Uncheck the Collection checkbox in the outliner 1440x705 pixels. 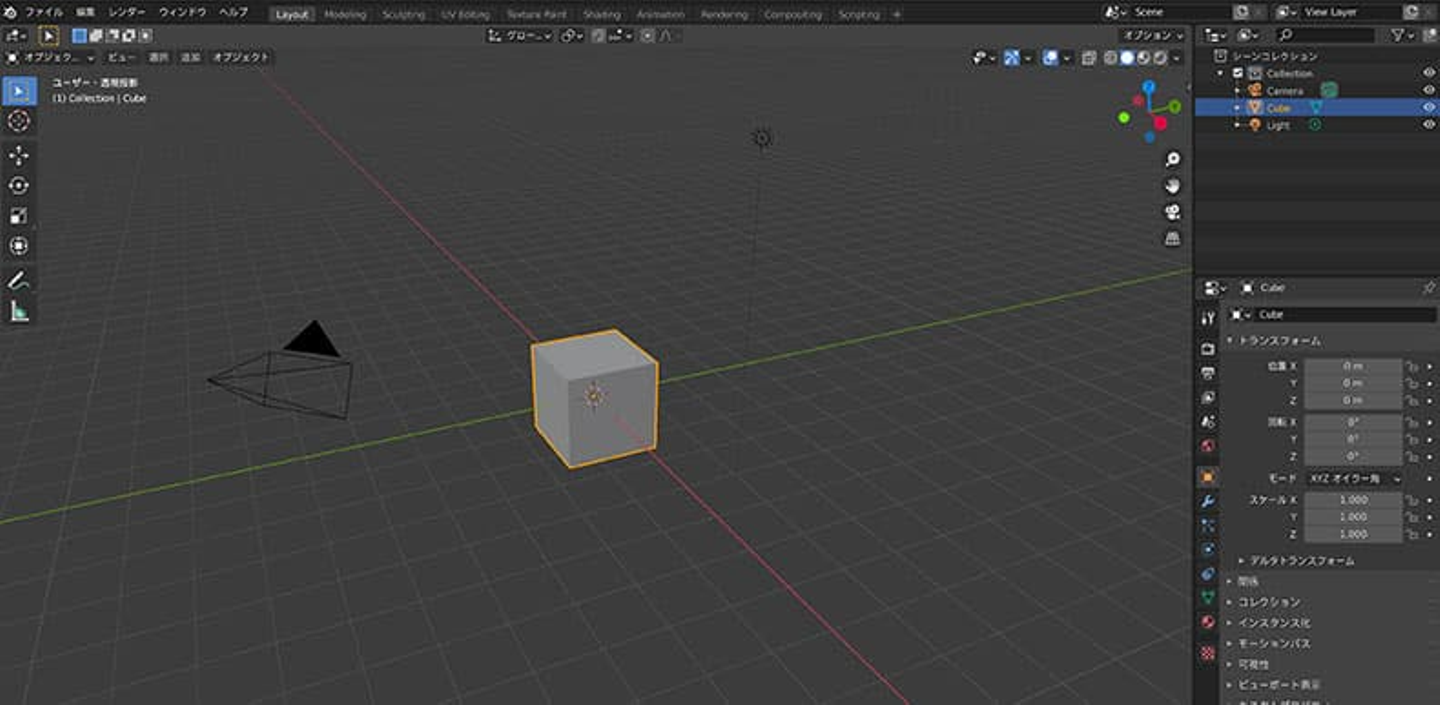1238,73
